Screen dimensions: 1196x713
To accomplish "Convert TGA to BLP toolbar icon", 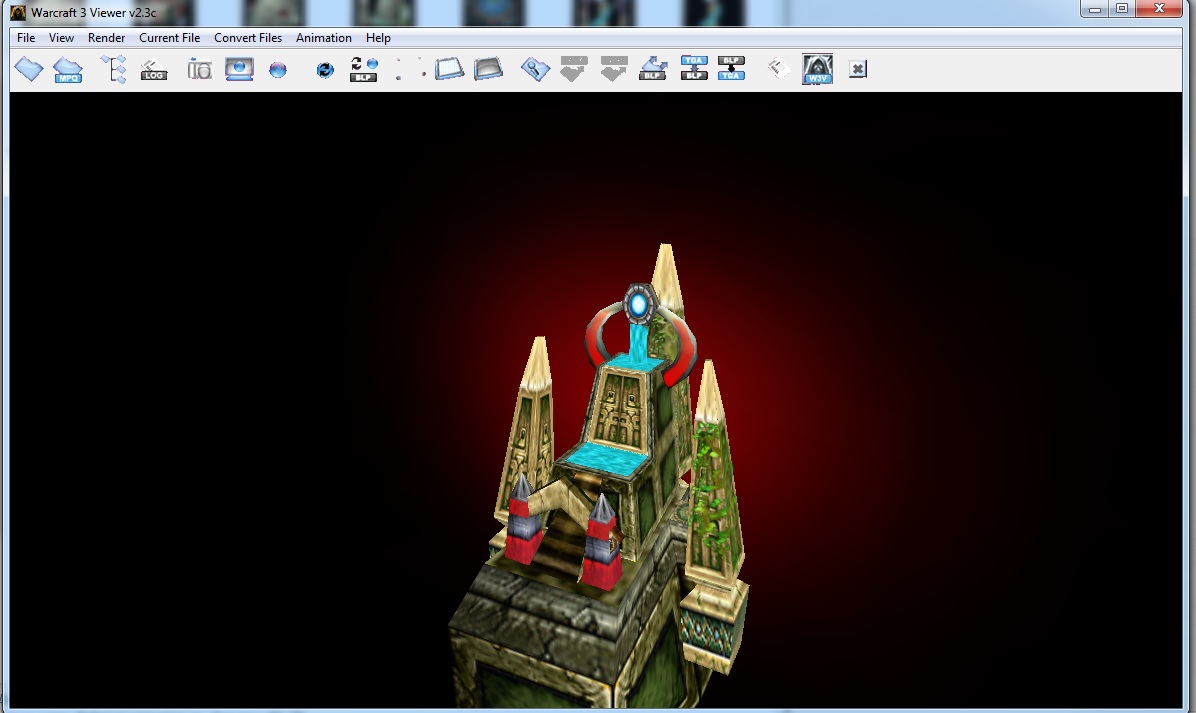I will click(x=693, y=69).
